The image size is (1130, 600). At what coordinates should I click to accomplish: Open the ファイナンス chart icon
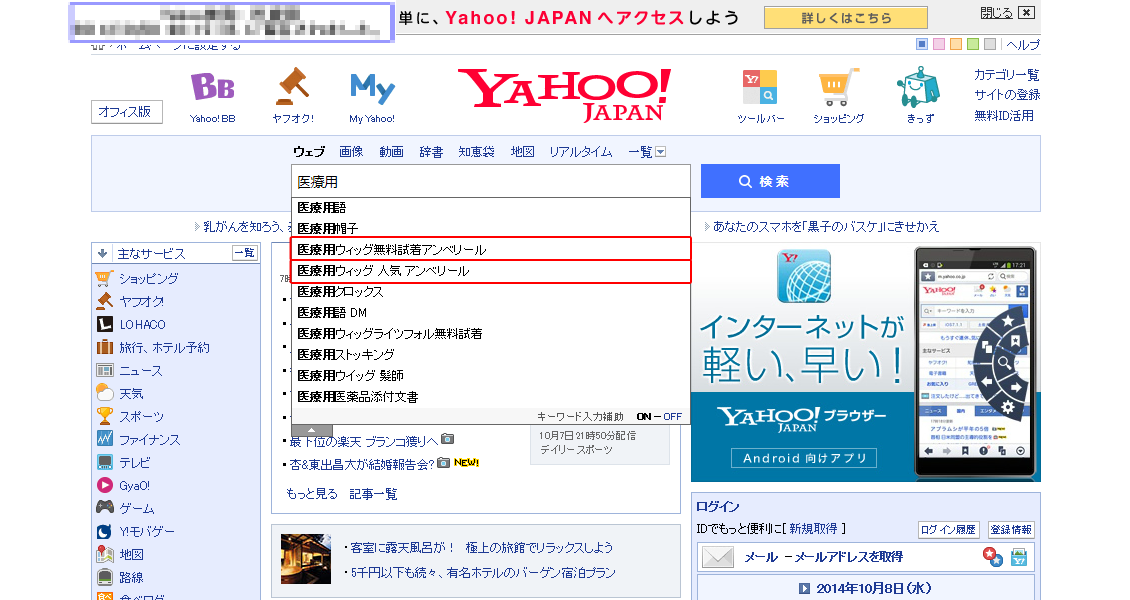click(x=104, y=439)
